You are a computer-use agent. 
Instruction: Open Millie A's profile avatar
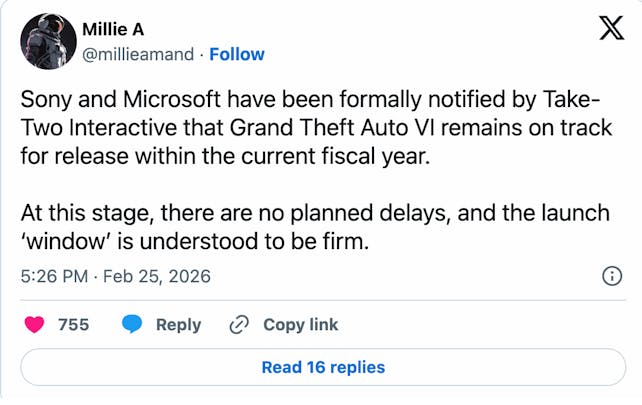(48, 41)
